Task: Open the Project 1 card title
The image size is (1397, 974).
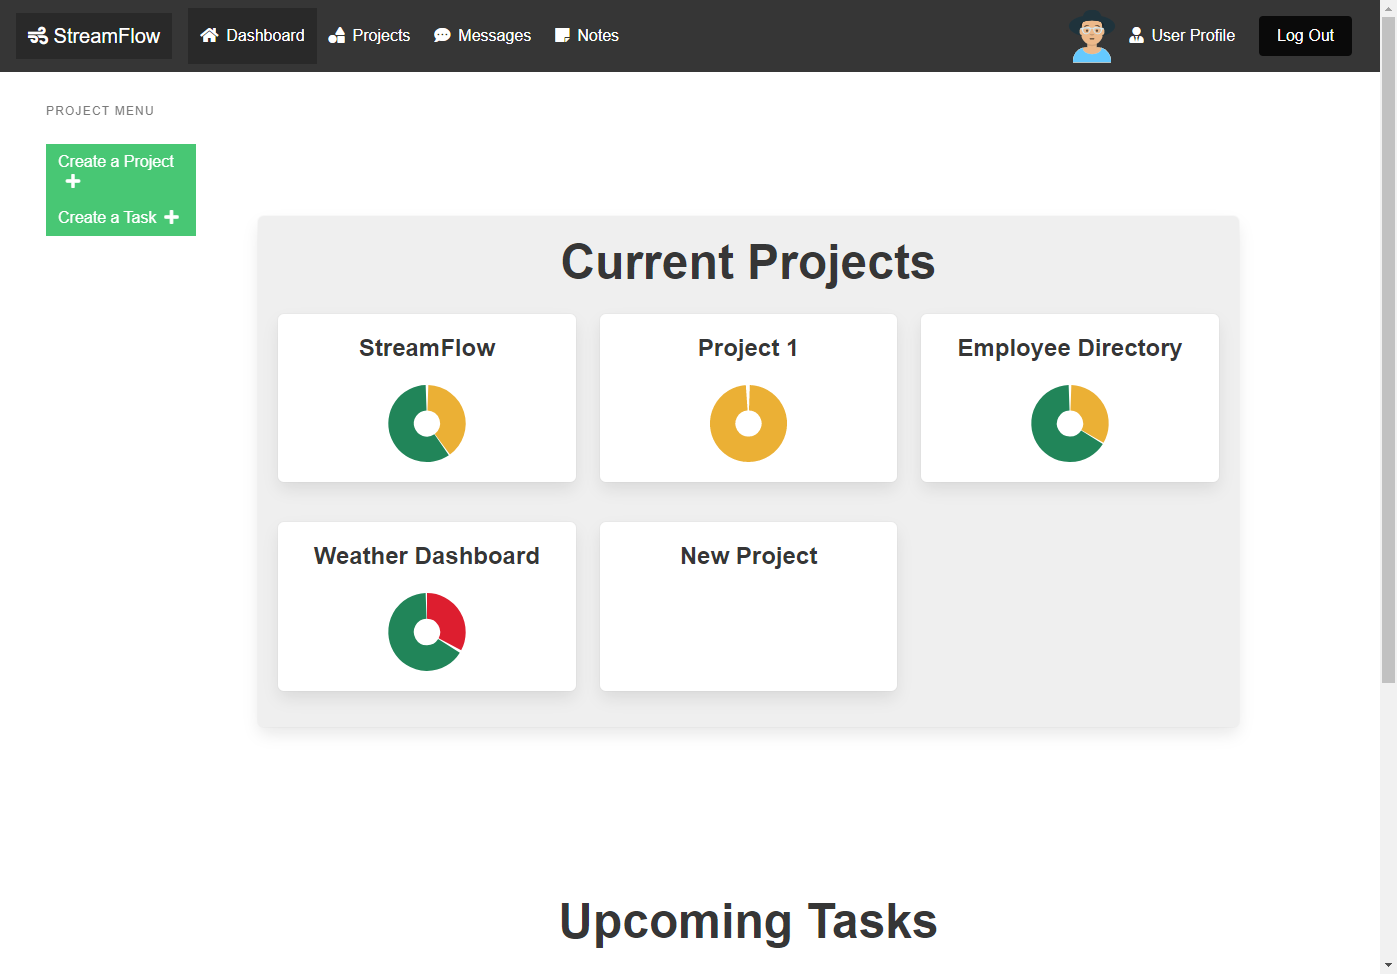Action: point(748,348)
